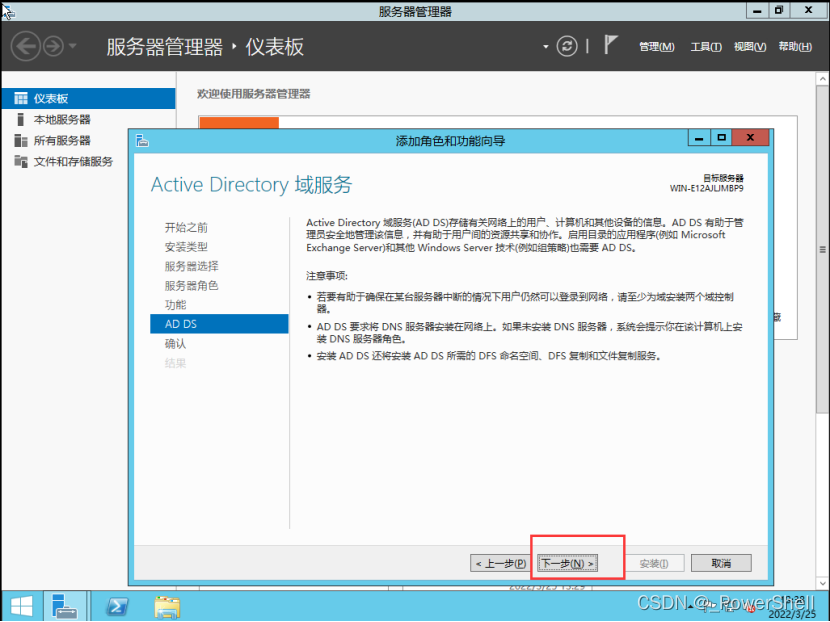
Task: Go to 功能 wizard step
Action: pos(175,305)
